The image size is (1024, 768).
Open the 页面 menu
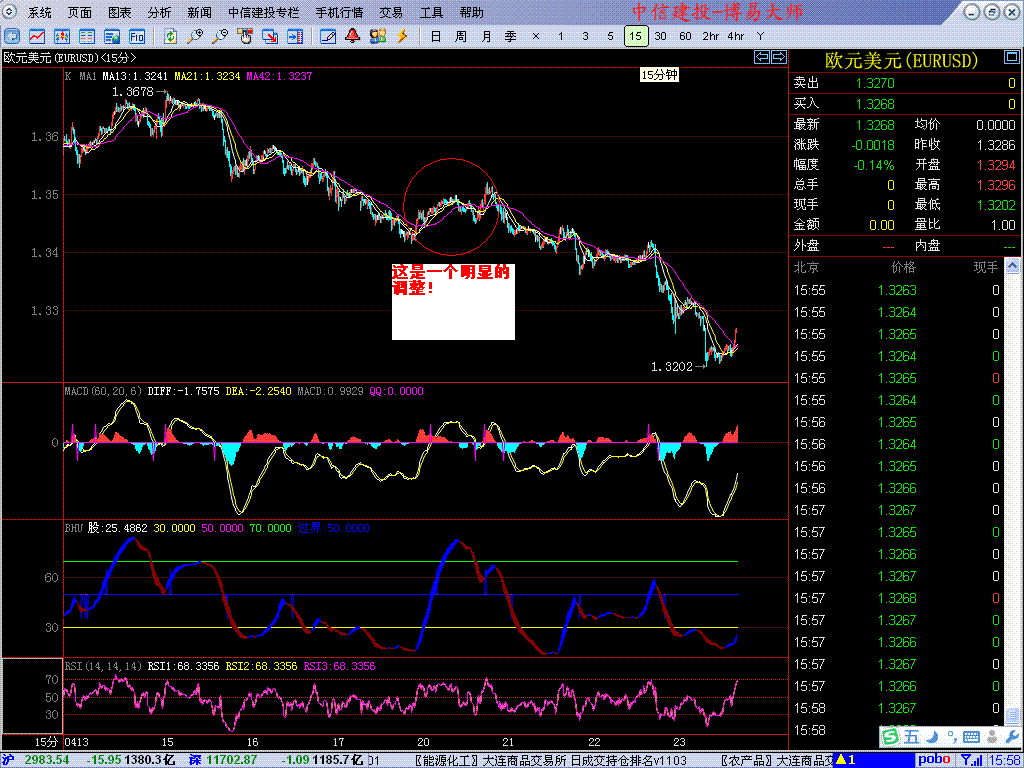(x=80, y=12)
